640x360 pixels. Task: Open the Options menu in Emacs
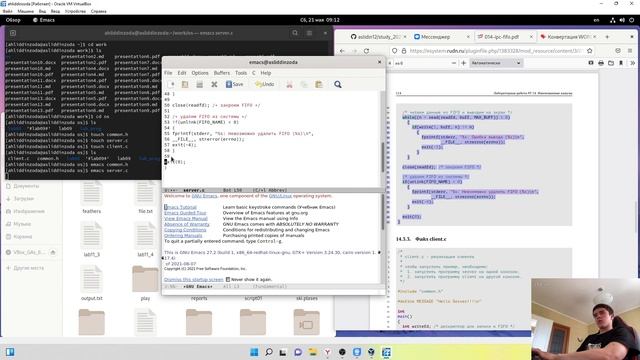[x=200, y=73]
